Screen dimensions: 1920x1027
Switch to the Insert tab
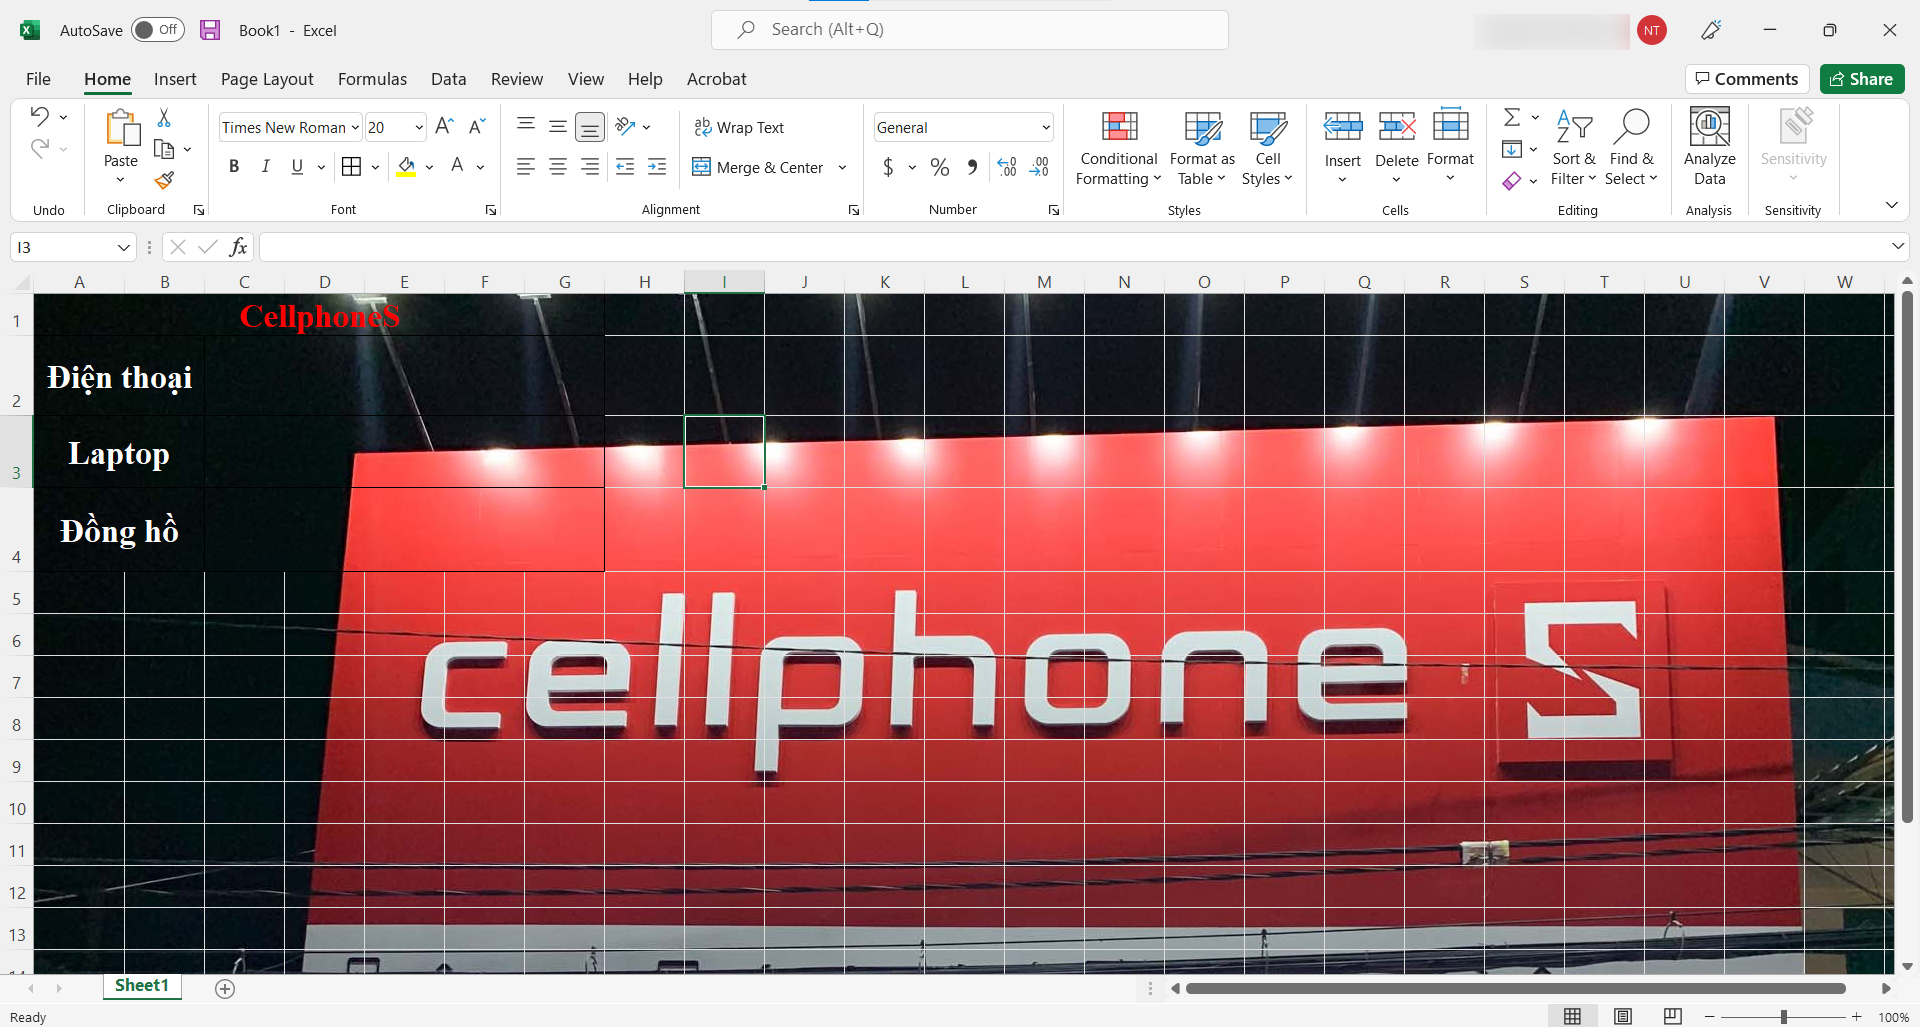[175, 79]
